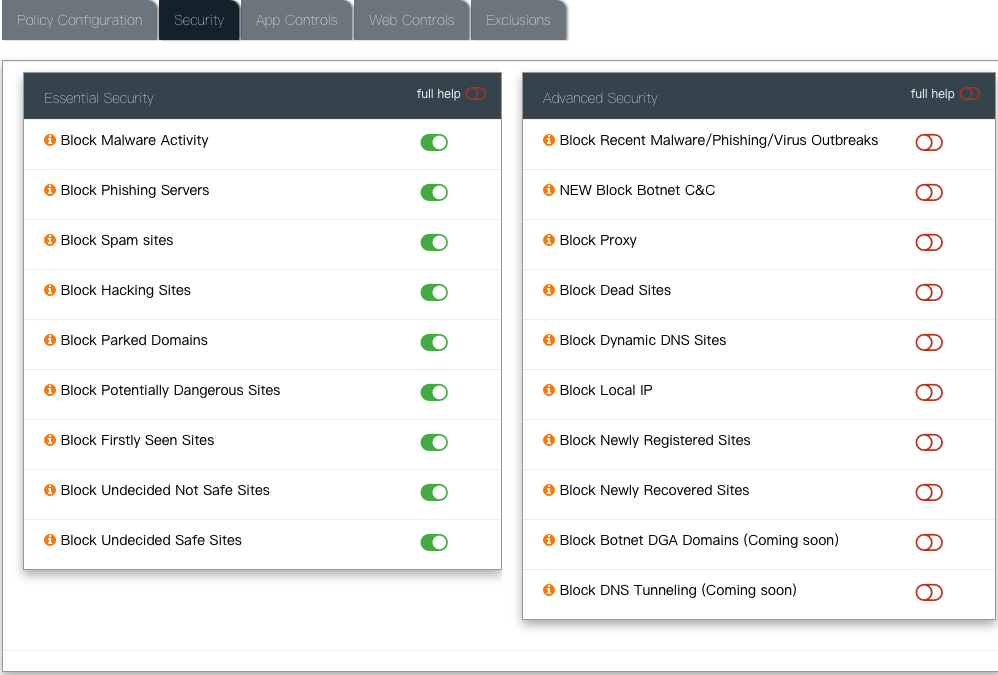
Task: Toggle full help in Advanced Security header
Action: pos(969,94)
